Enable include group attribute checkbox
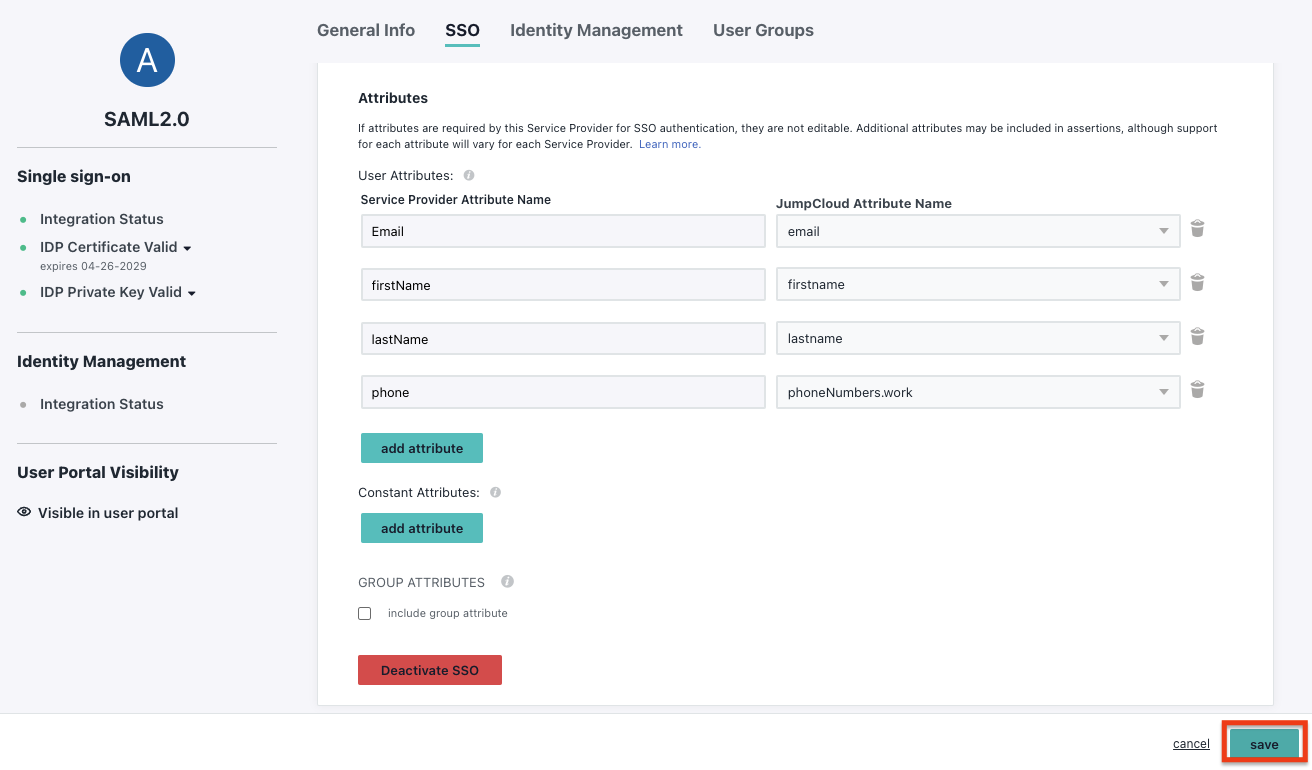The height and width of the screenshot is (770, 1312). point(365,613)
